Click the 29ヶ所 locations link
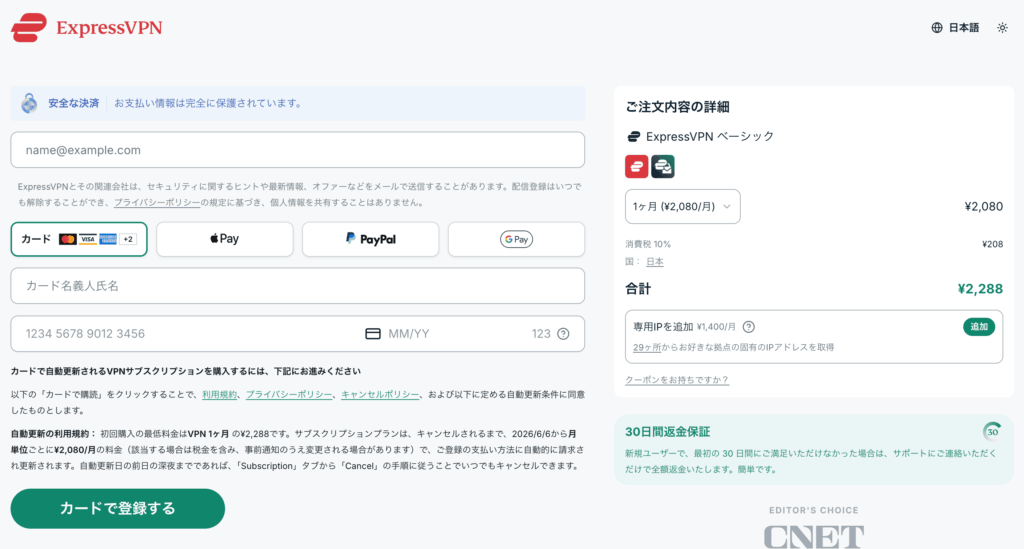The width and height of the screenshot is (1024, 549). click(647, 347)
